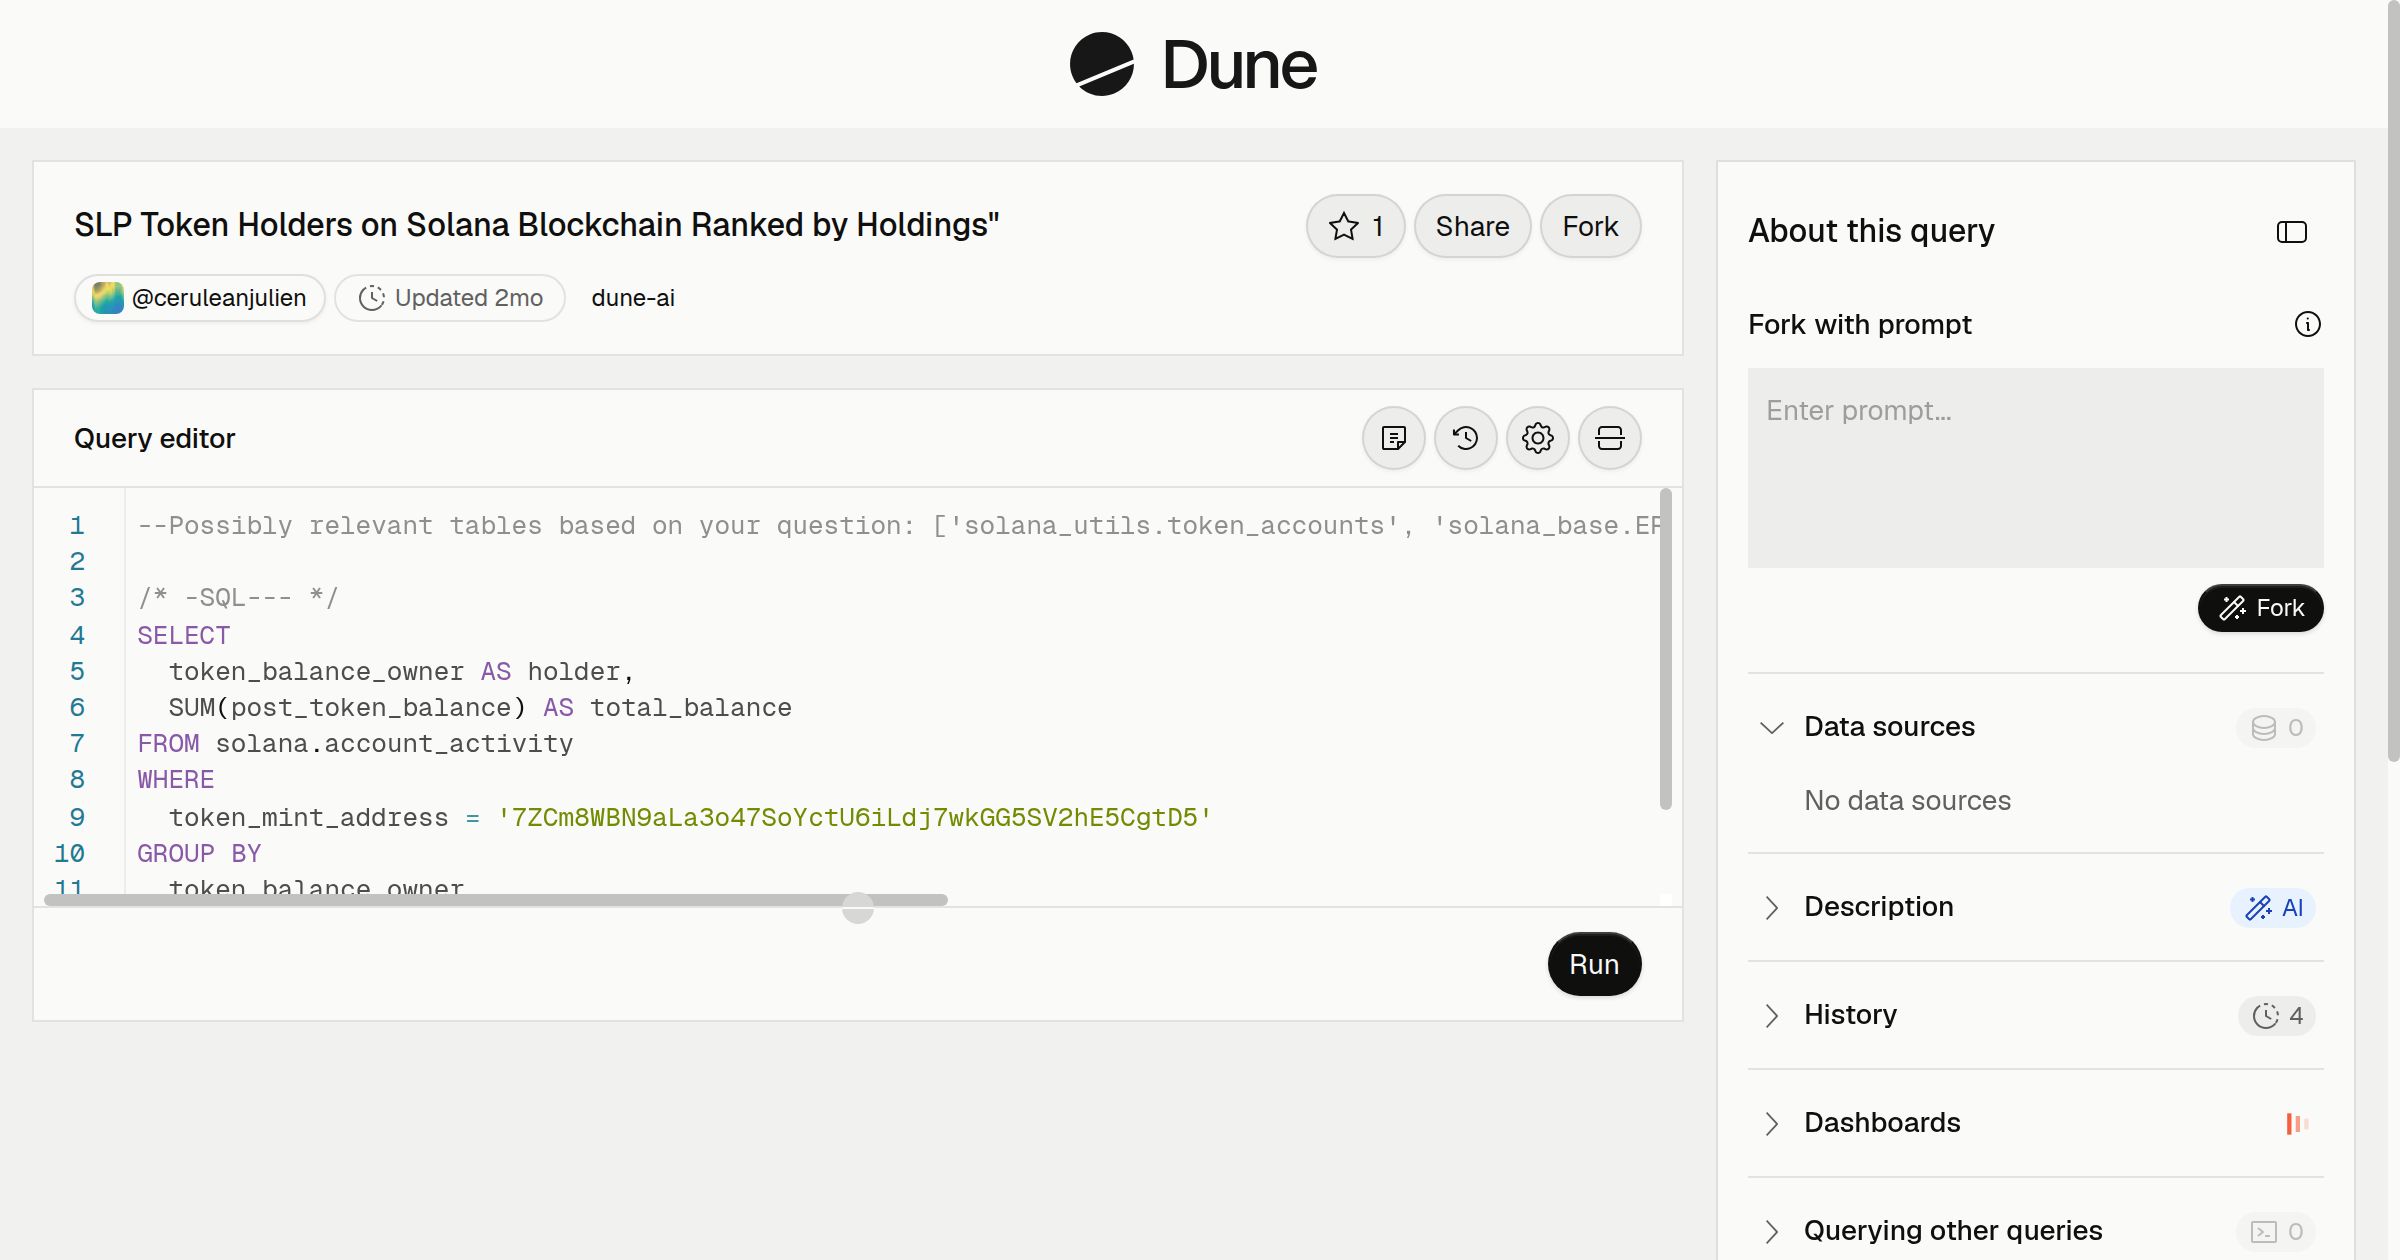
Task: Collapse the Data sources section
Action: [1771, 727]
